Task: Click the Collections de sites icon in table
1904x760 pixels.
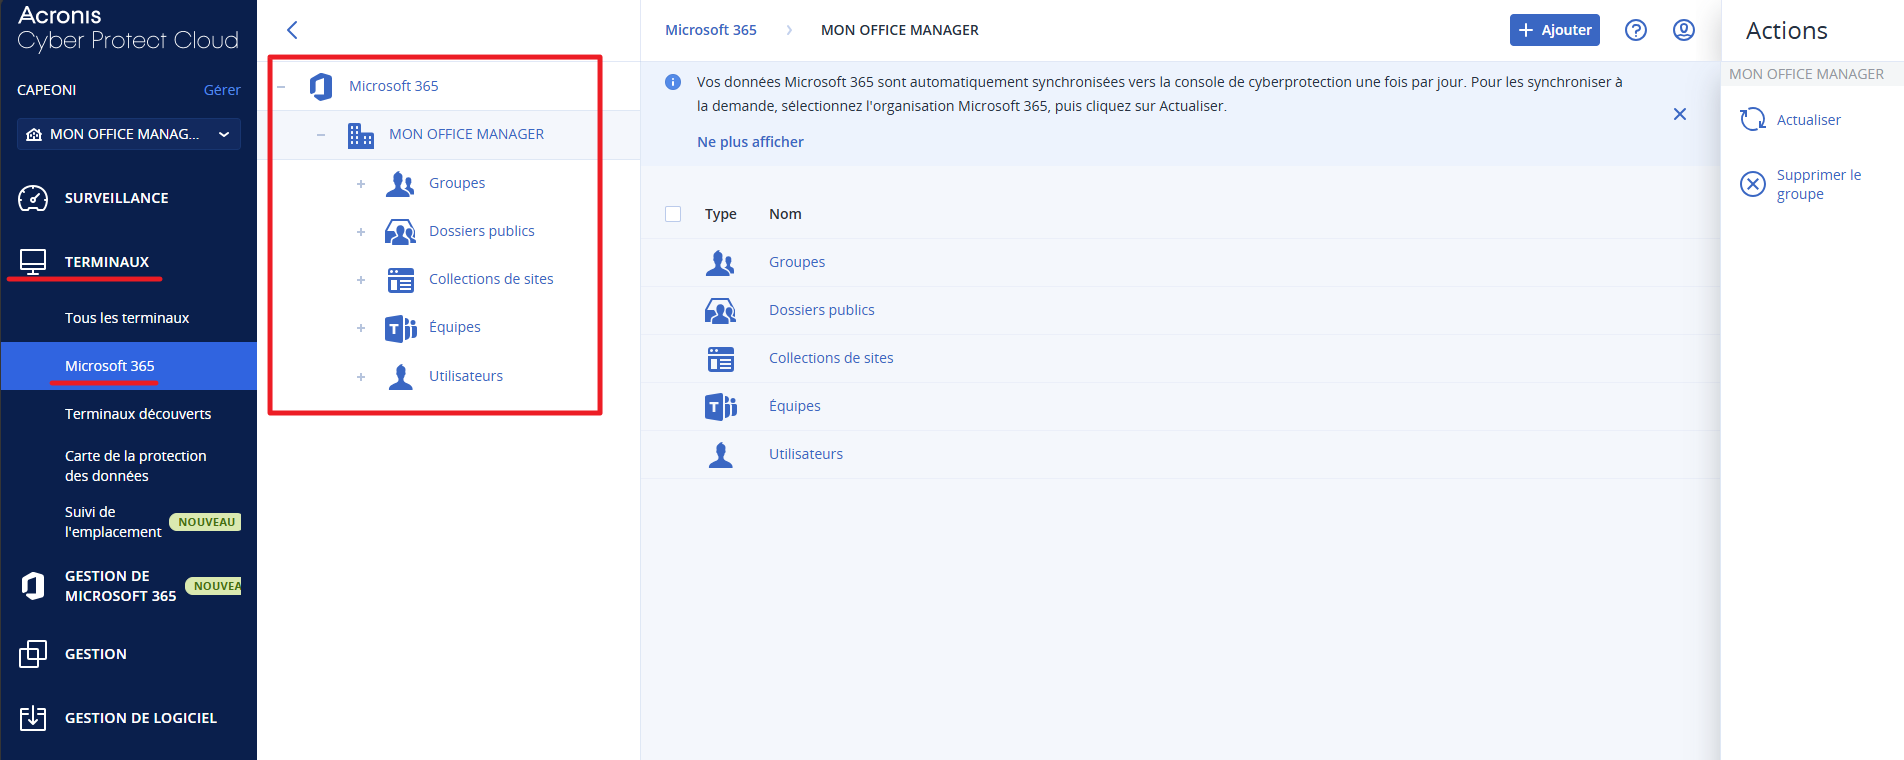Action: click(x=721, y=359)
